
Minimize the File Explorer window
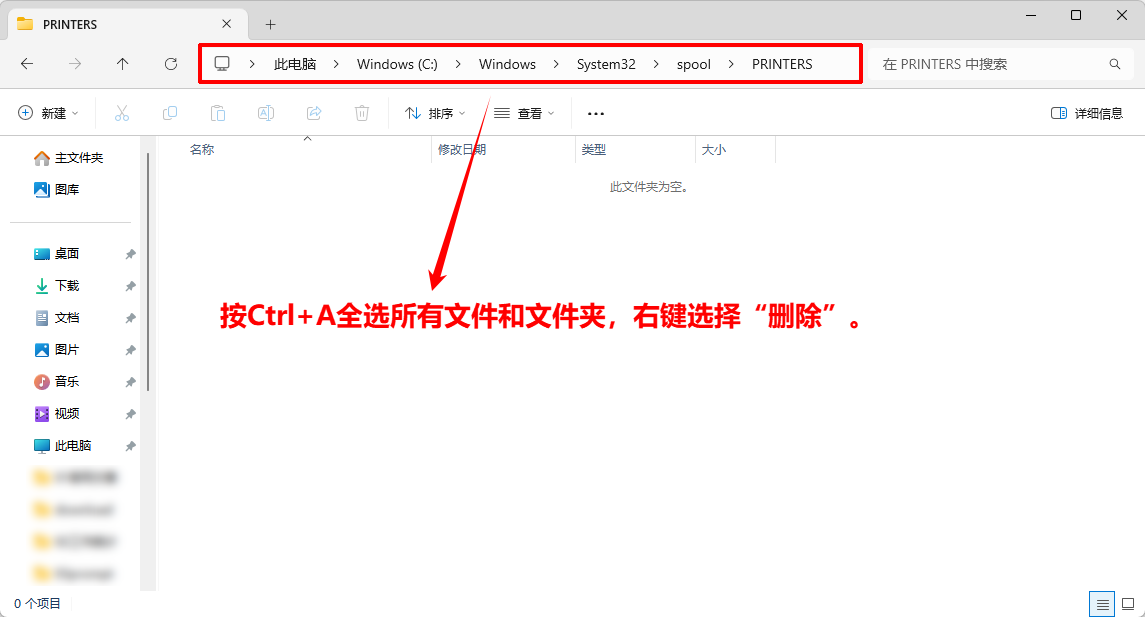click(1031, 15)
